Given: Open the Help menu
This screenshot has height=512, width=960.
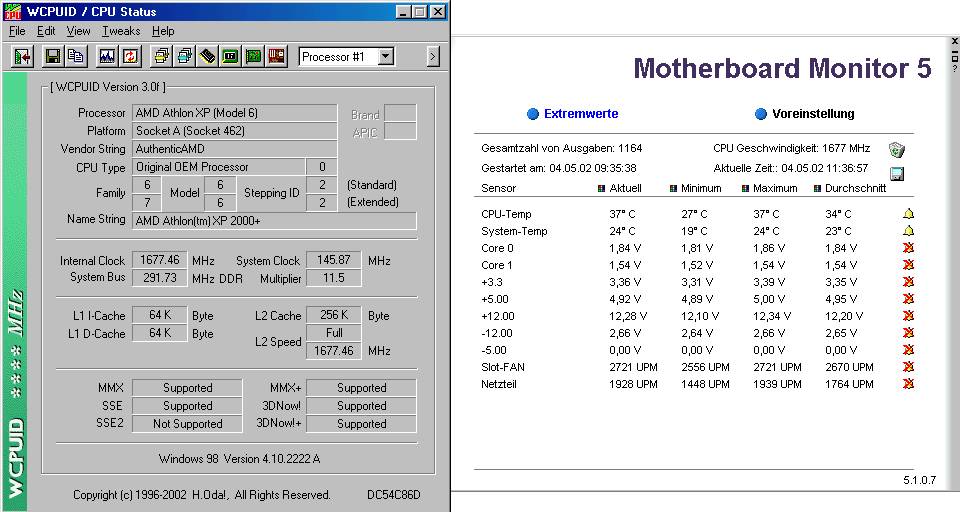Looking at the screenshot, I should pos(163,31).
